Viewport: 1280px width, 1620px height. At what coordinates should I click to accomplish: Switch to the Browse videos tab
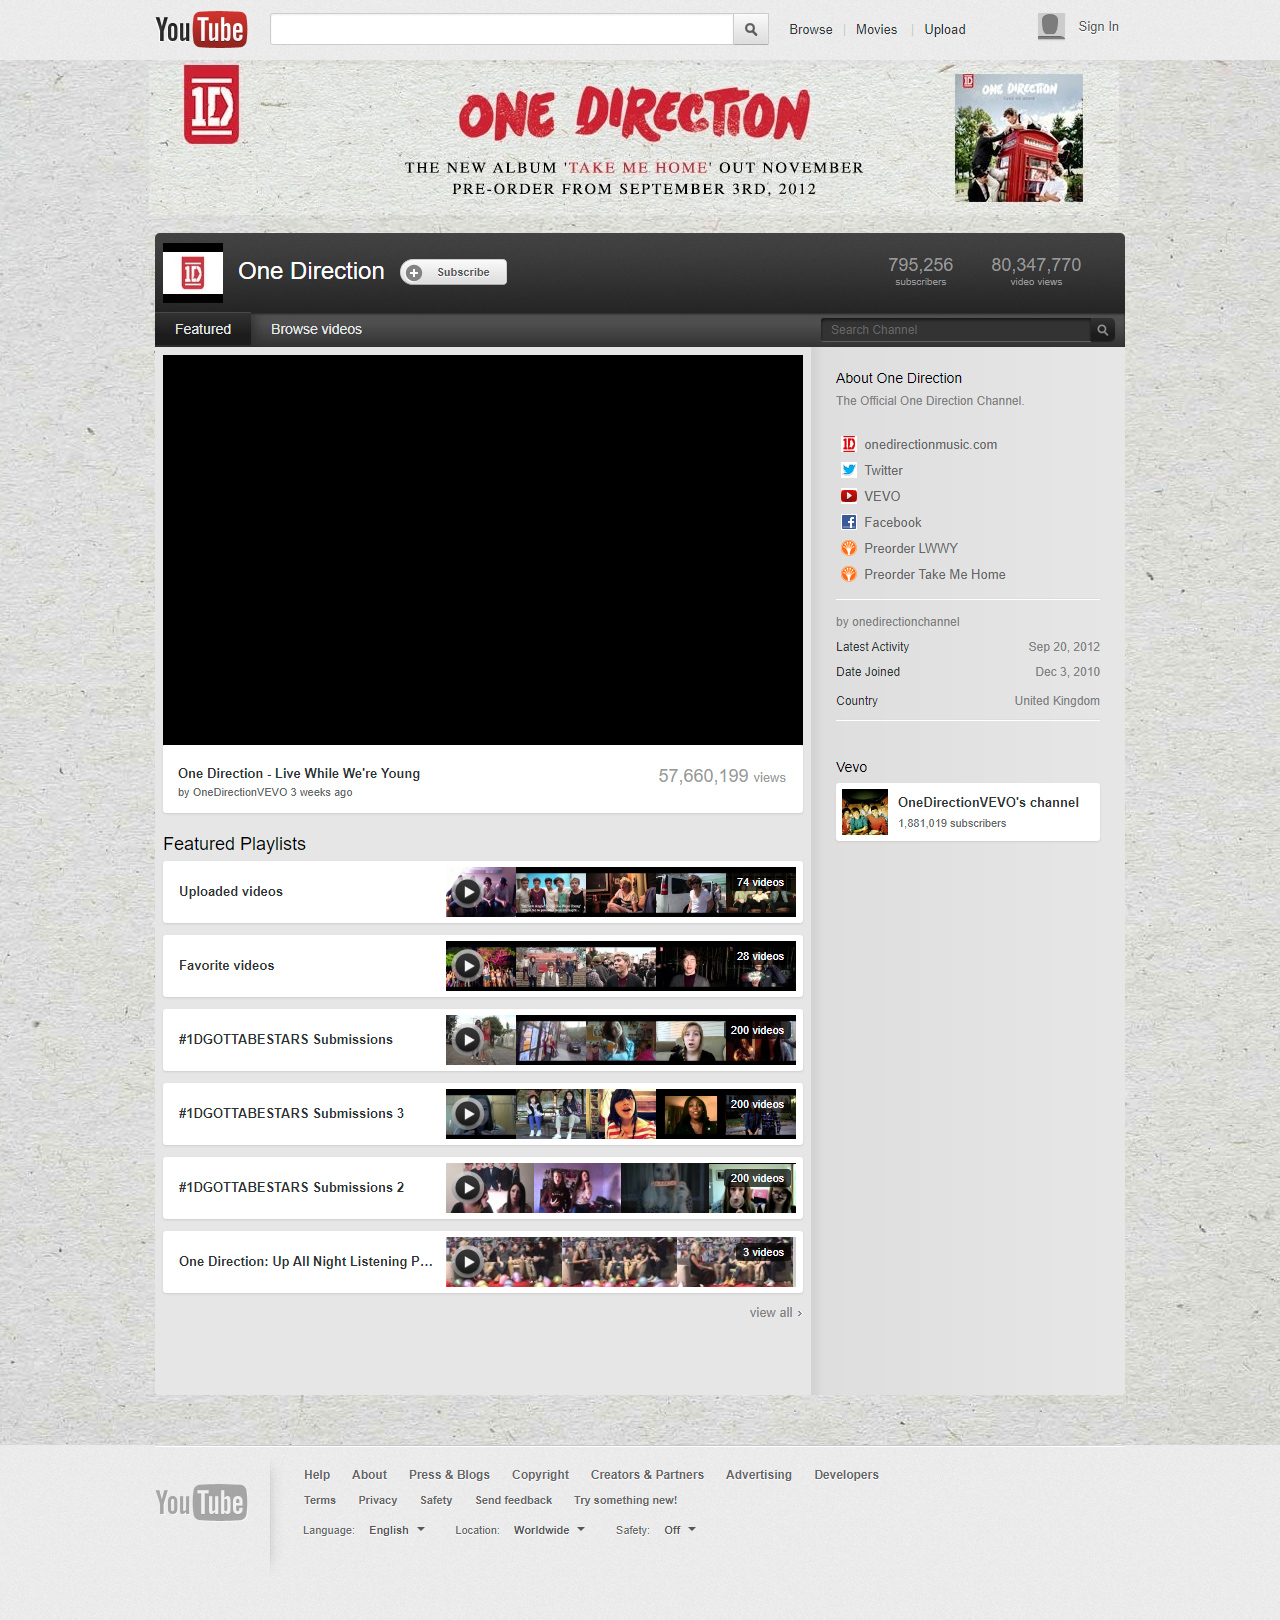tap(316, 329)
